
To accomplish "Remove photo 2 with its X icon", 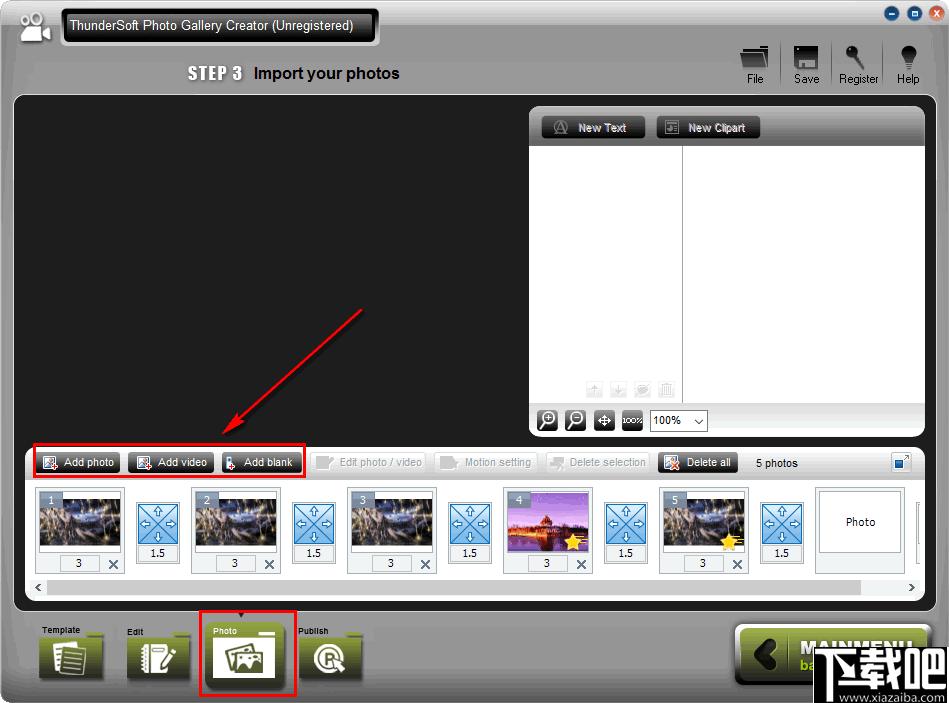I will point(269,564).
